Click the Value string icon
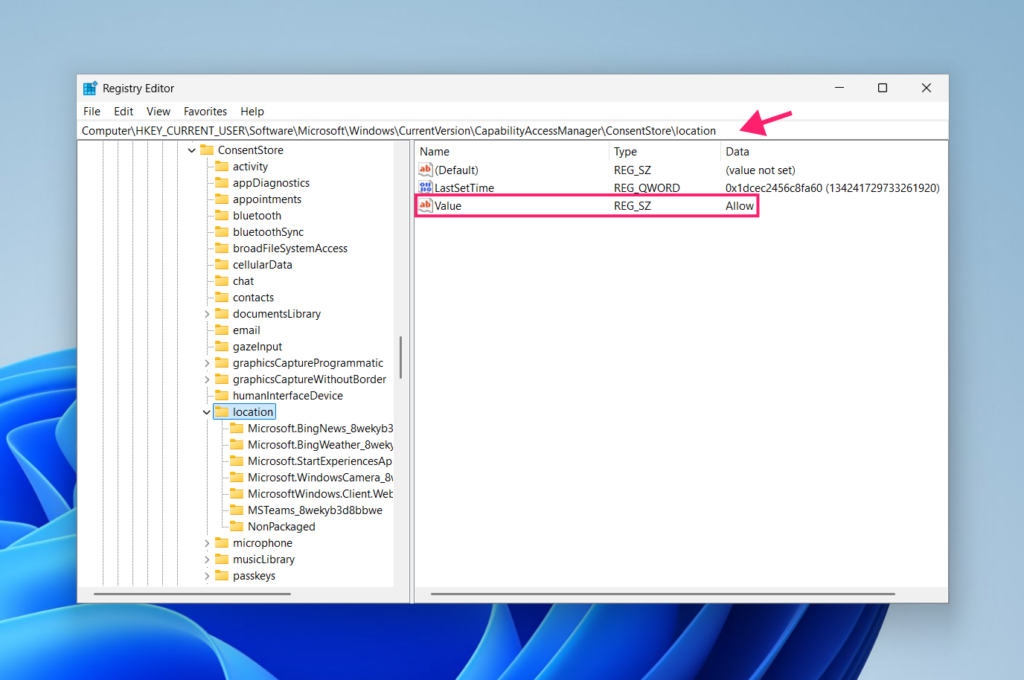Image resolution: width=1024 pixels, height=680 pixels. [x=425, y=205]
